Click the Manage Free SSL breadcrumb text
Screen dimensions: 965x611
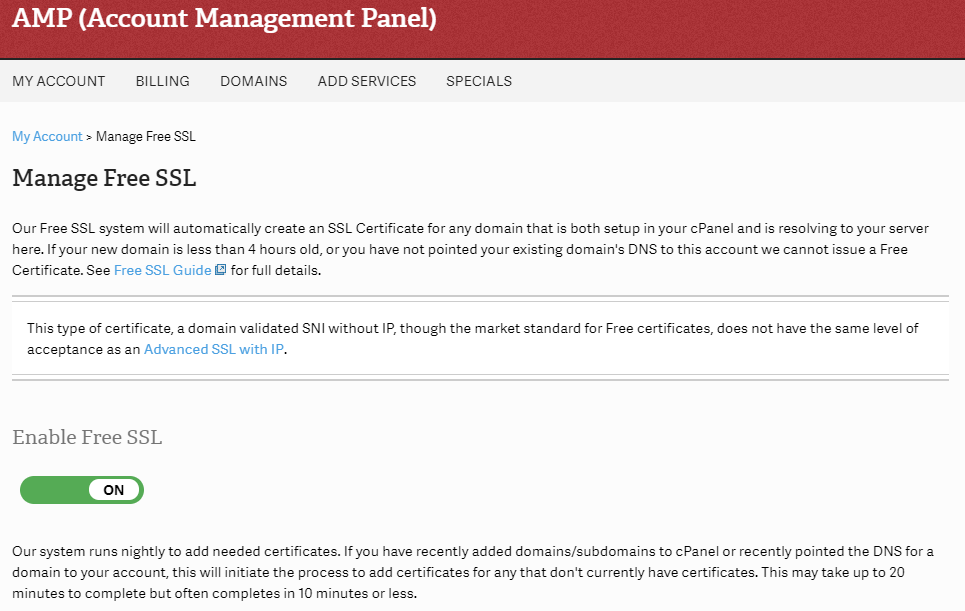(x=146, y=136)
